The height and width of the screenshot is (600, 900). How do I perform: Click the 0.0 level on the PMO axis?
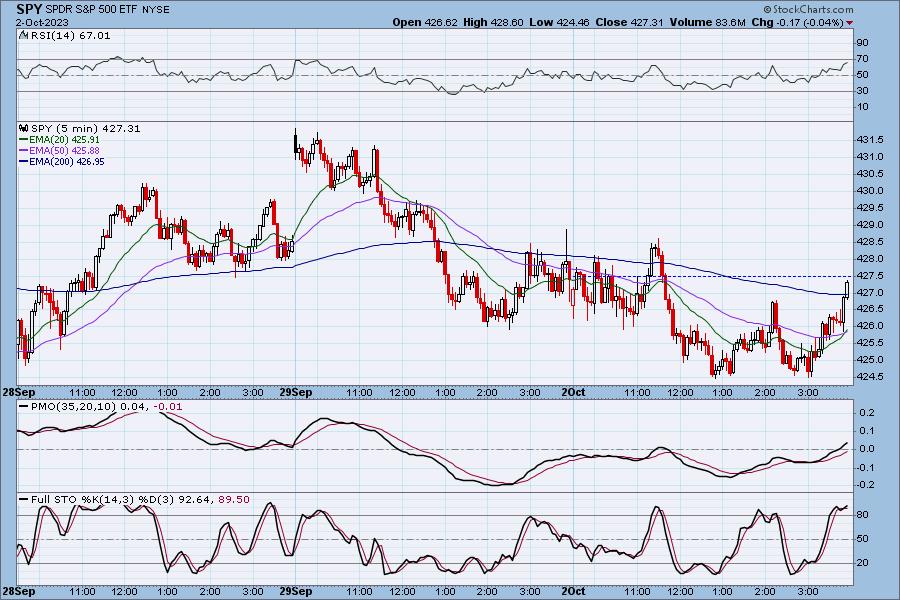(x=868, y=449)
